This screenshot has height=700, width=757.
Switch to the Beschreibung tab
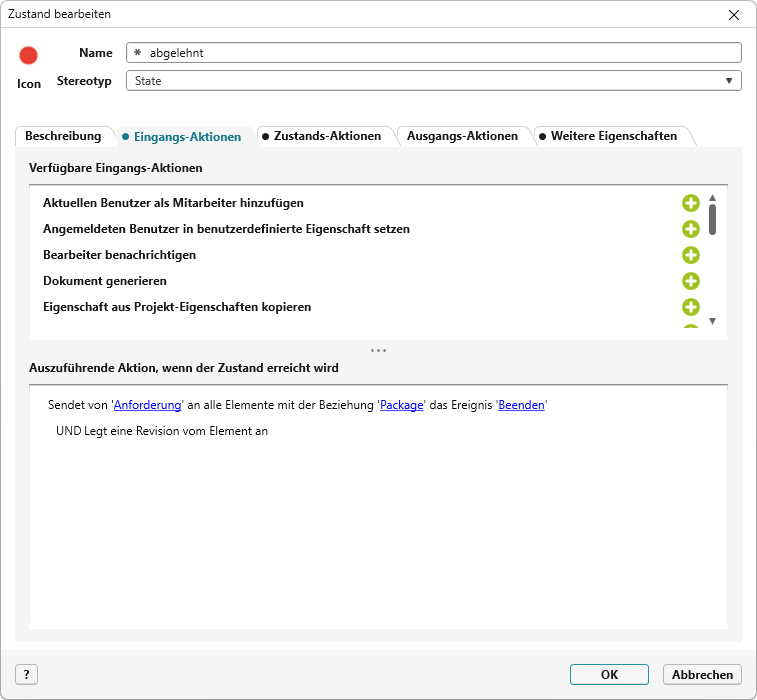[63, 136]
